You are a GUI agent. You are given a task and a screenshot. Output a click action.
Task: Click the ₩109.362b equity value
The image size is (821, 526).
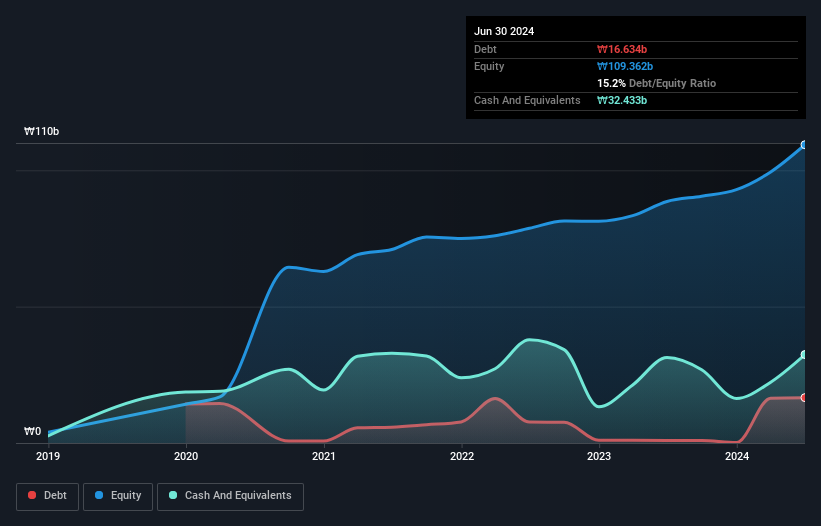pos(625,66)
